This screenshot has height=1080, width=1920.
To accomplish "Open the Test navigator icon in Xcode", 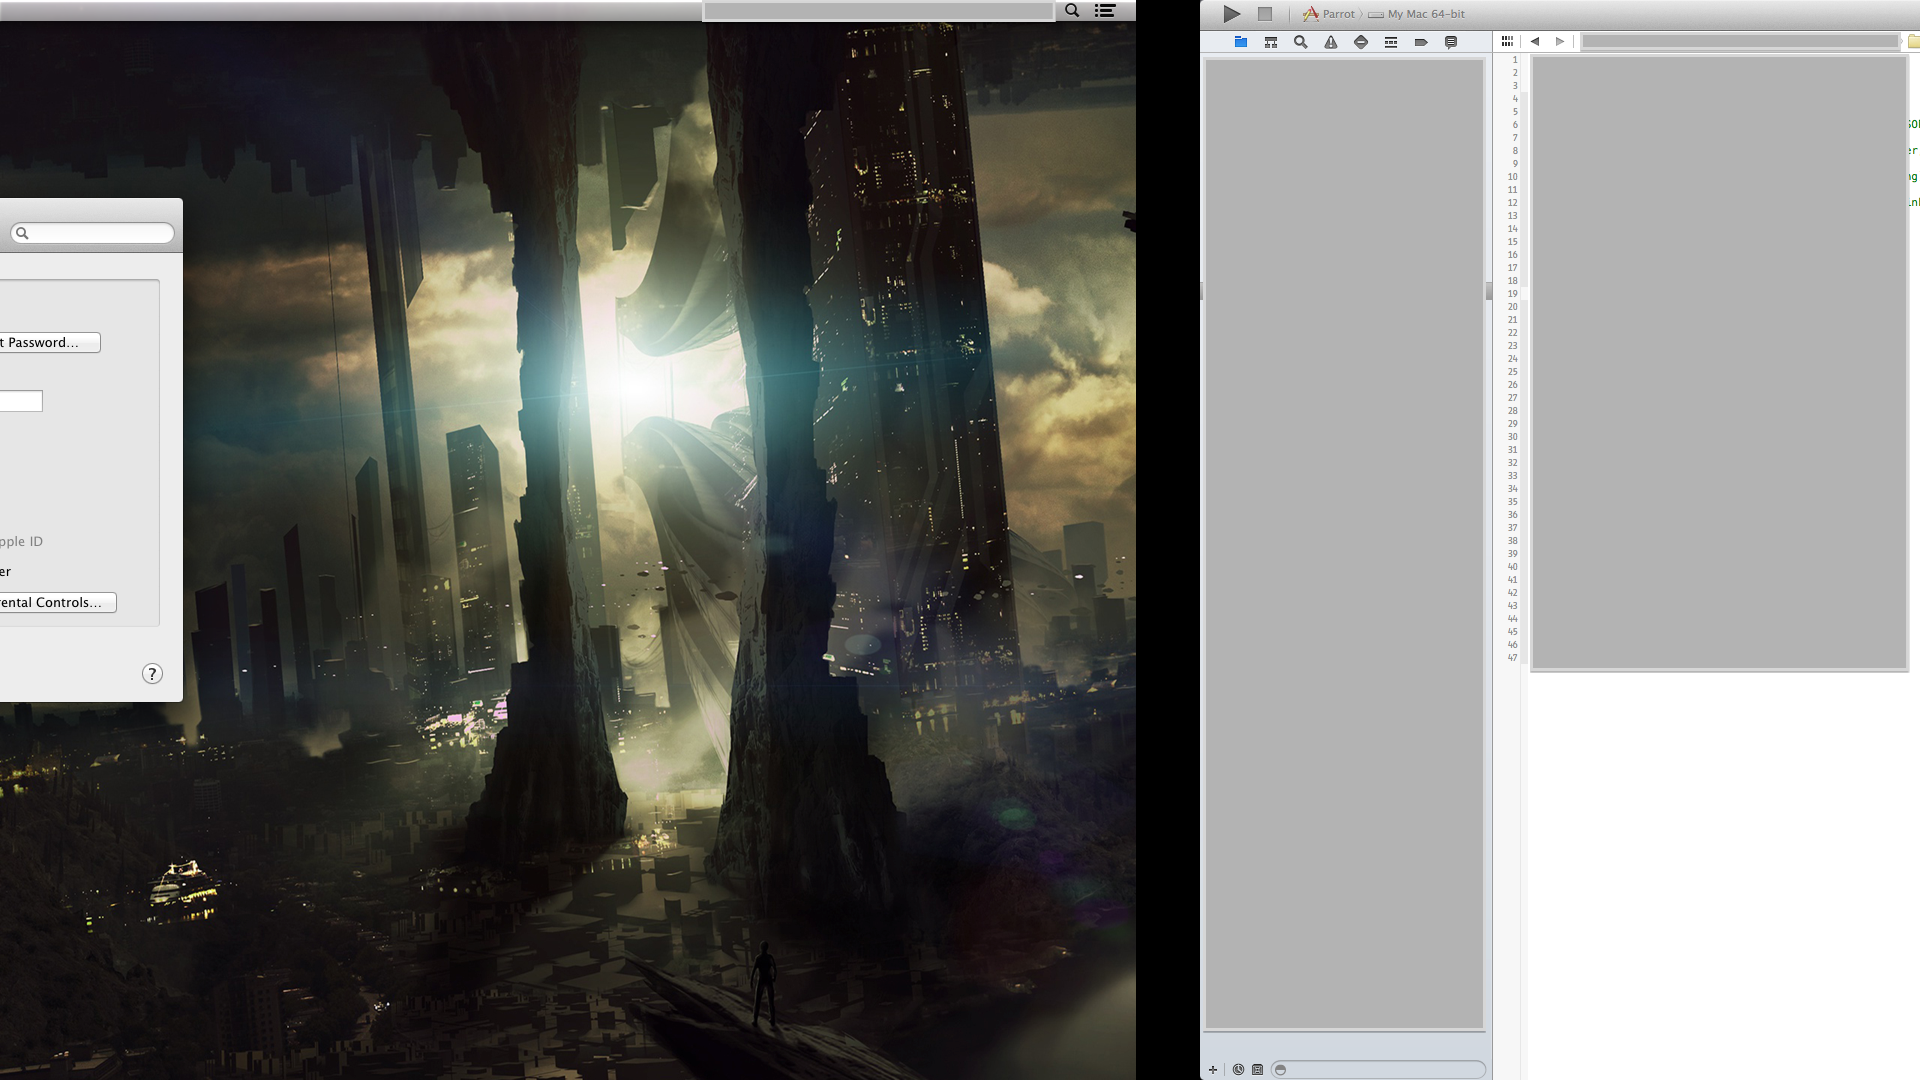I will [x=1361, y=42].
